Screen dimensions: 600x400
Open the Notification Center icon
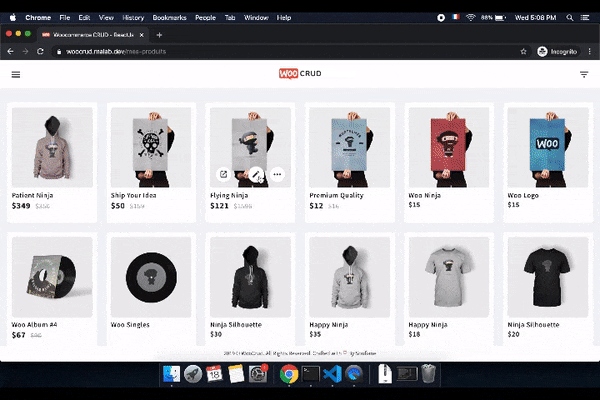pyautogui.click(x=585, y=18)
